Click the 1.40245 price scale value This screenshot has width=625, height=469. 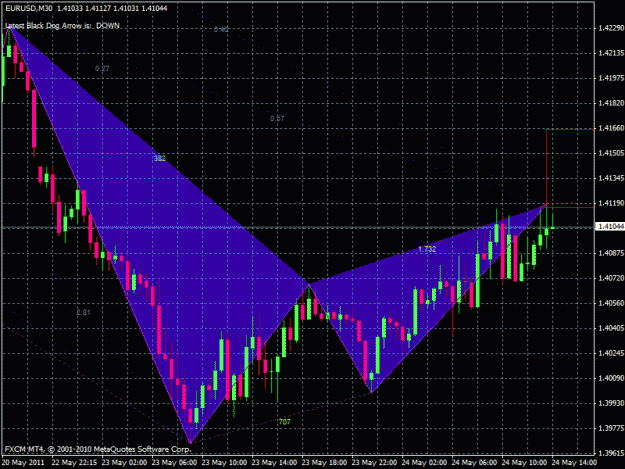(x=611, y=353)
